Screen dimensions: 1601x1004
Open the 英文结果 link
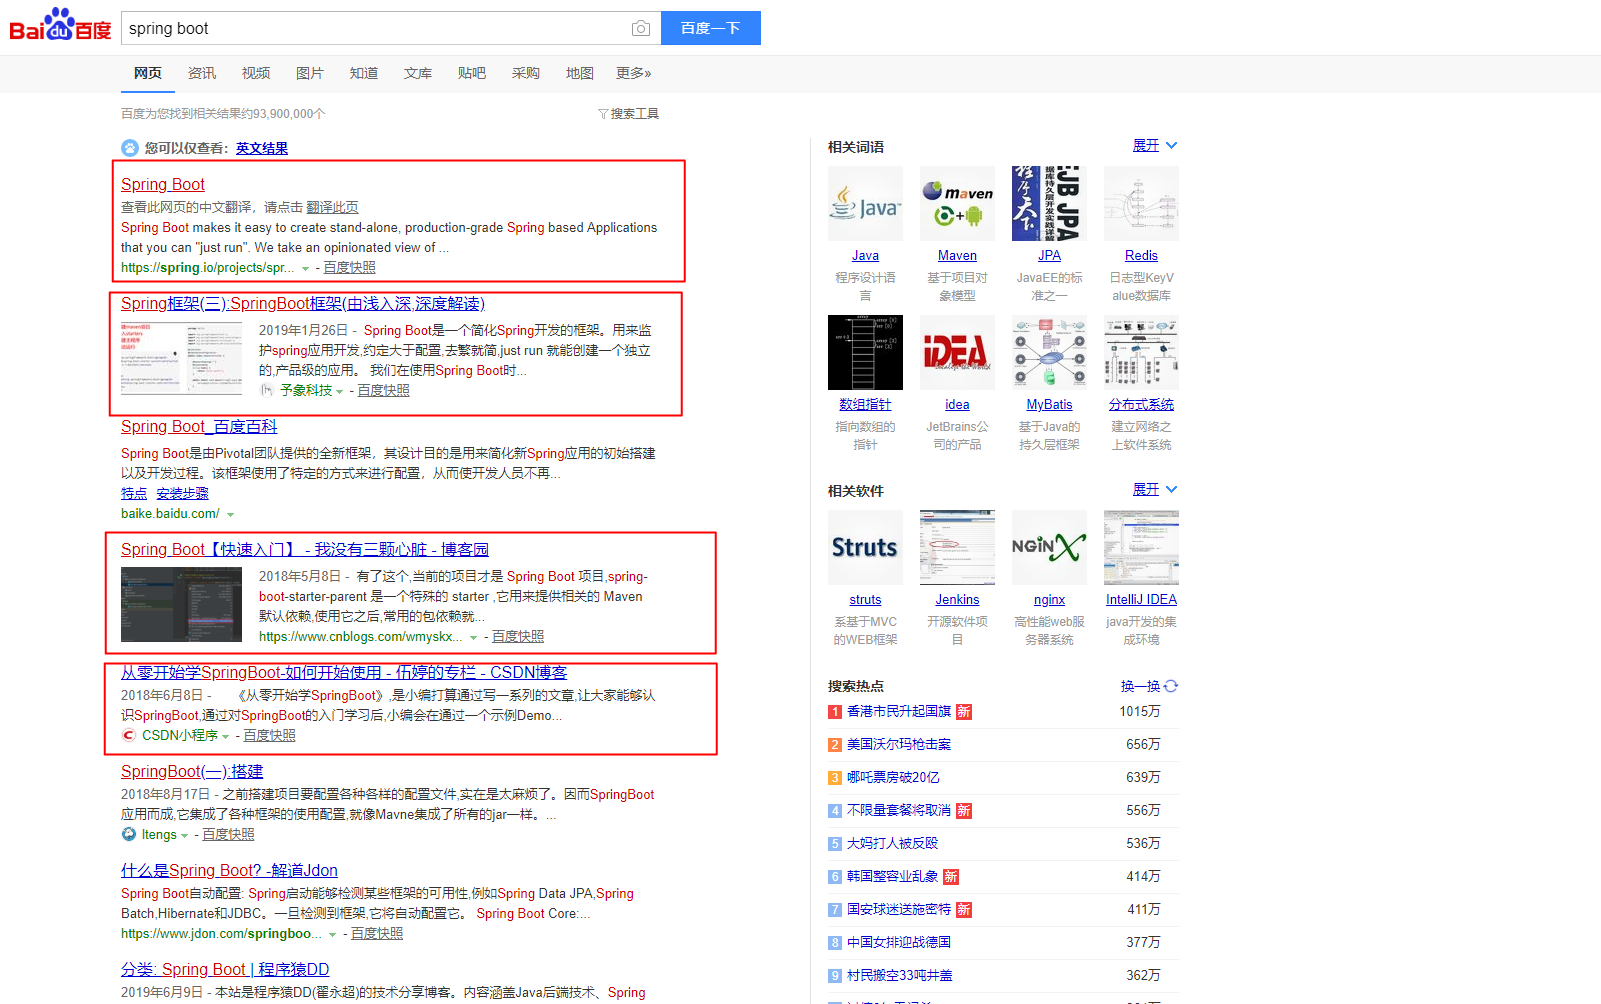pyautogui.click(x=262, y=148)
